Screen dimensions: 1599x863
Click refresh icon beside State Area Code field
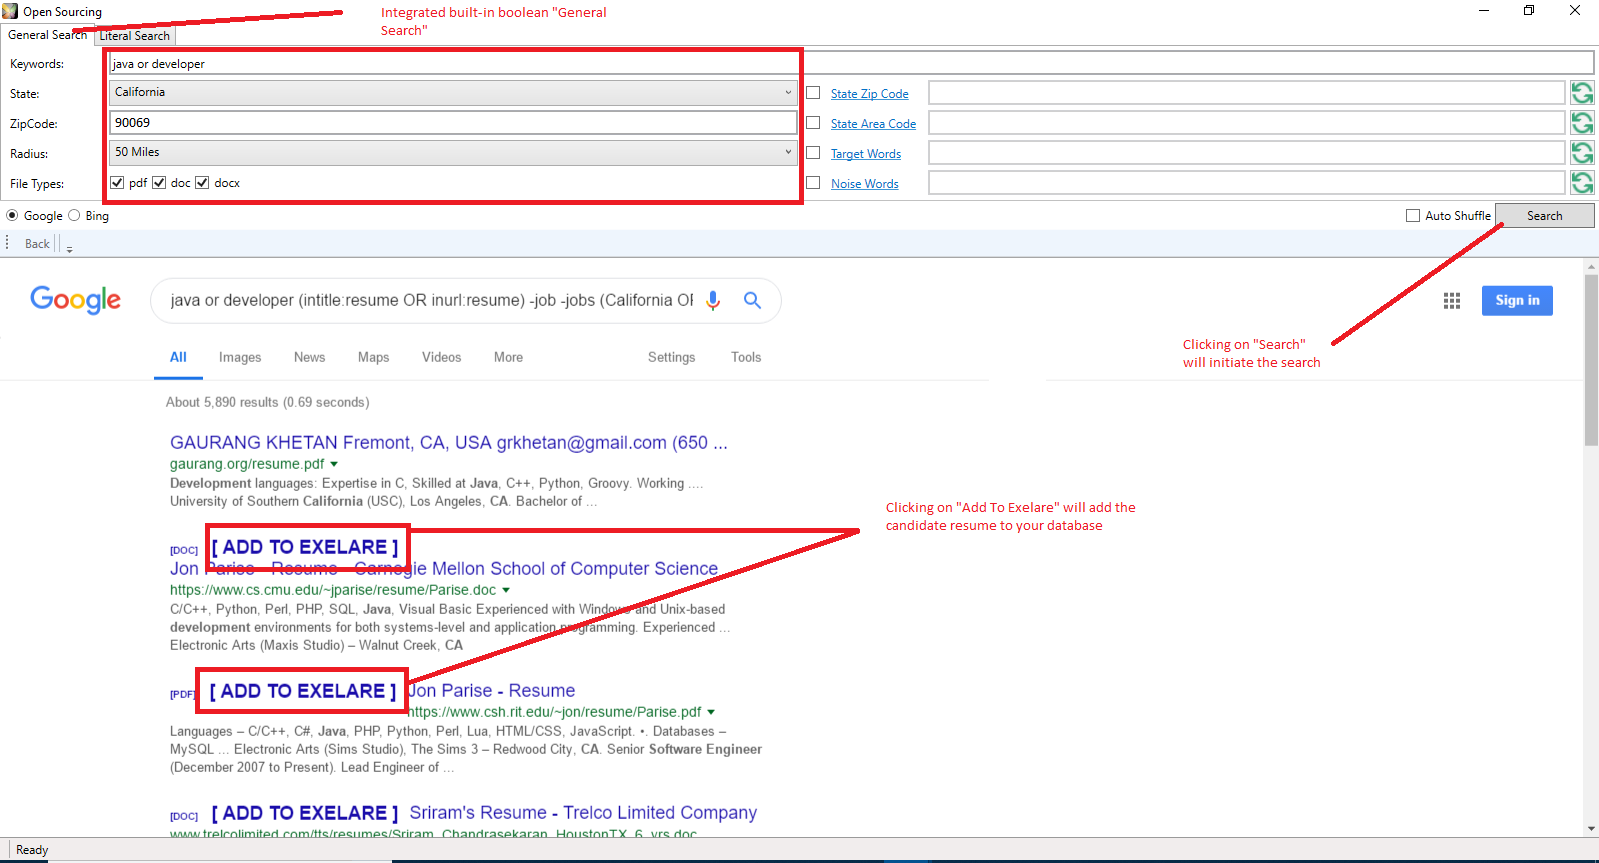tap(1582, 123)
